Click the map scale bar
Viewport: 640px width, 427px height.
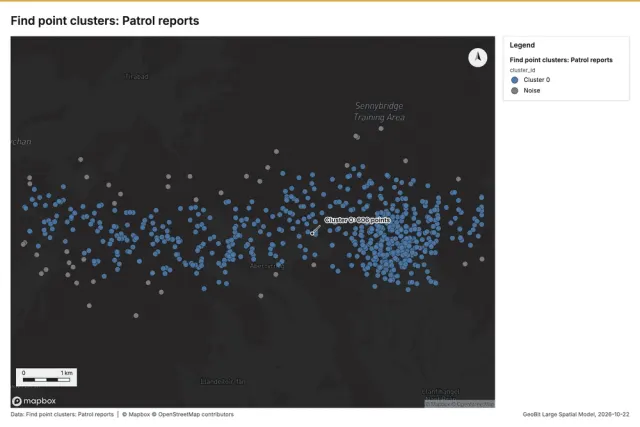pyautogui.click(x=47, y=377)
